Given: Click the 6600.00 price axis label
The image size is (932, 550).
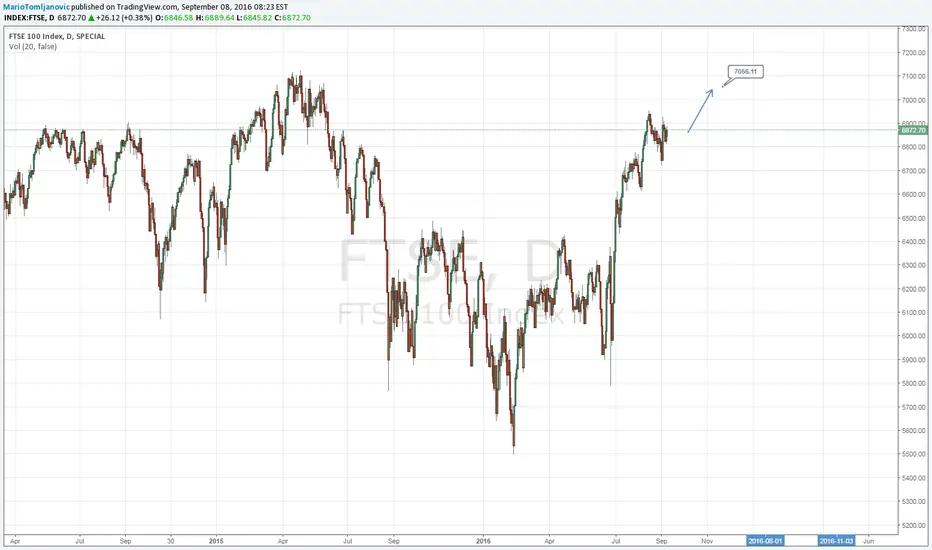Looking at the screenshot, I should [x=914, y=194].
